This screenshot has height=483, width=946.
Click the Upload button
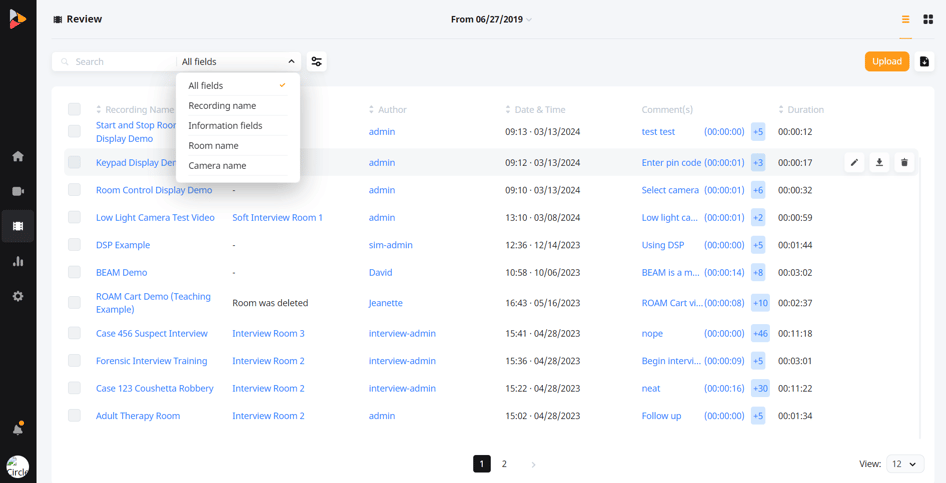886,62
